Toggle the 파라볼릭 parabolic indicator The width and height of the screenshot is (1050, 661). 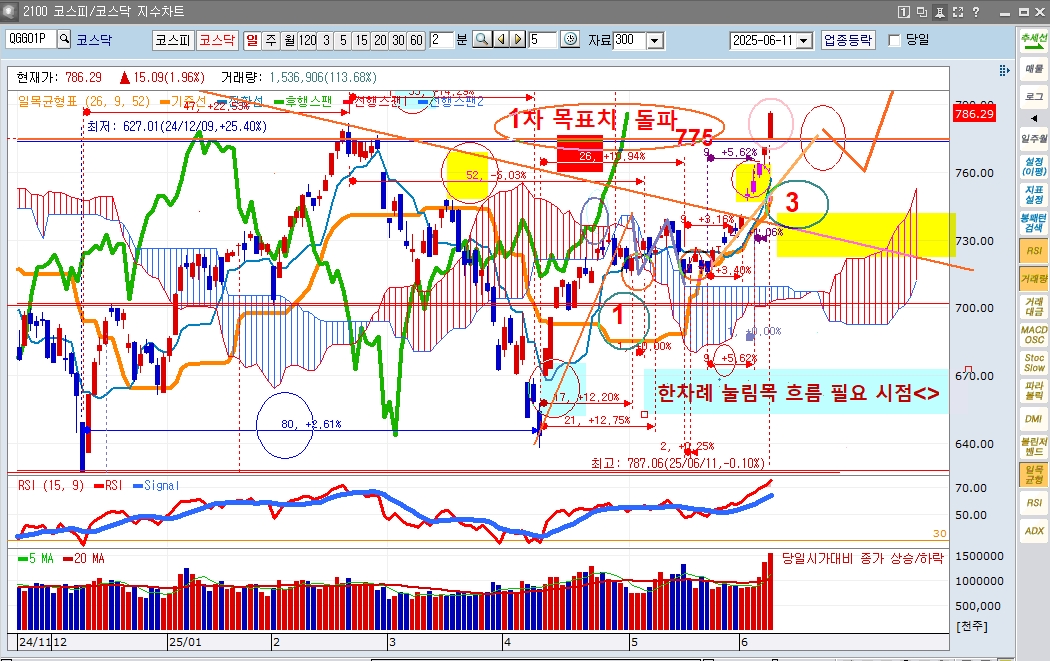pyautogui.click(x=1034, y=391)
